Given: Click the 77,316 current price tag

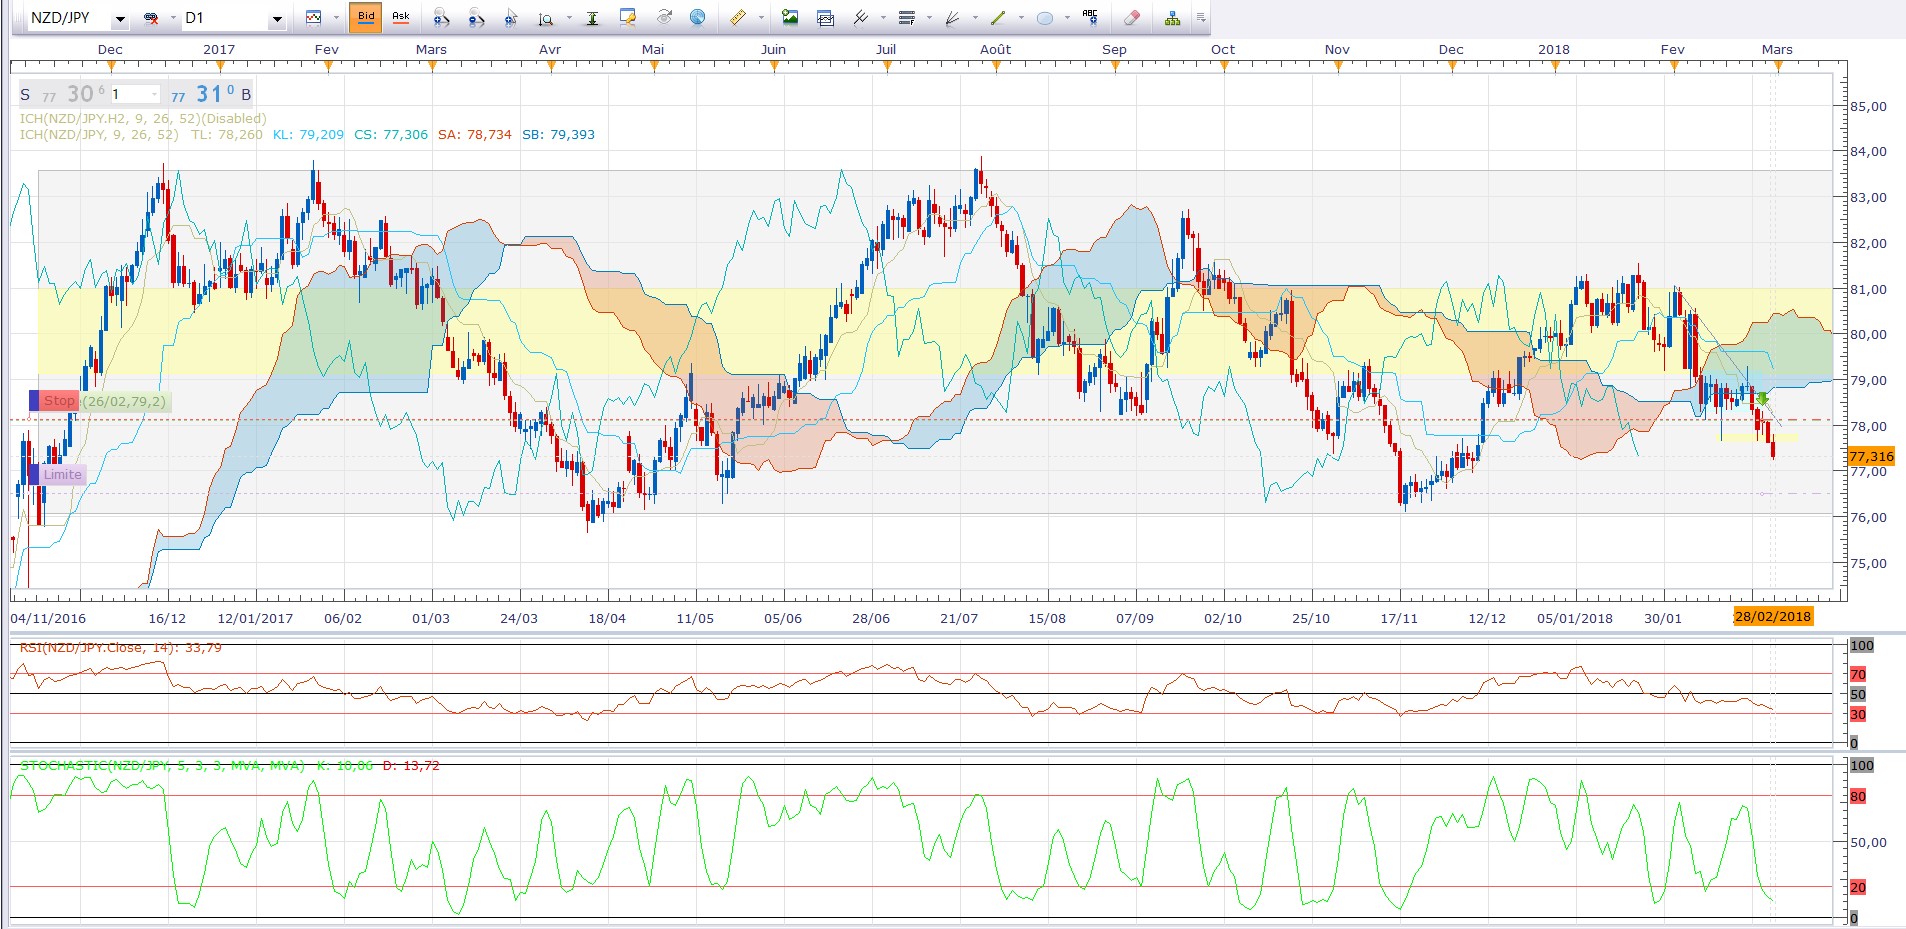Looking at the screenshot, I should [1871, 457].
